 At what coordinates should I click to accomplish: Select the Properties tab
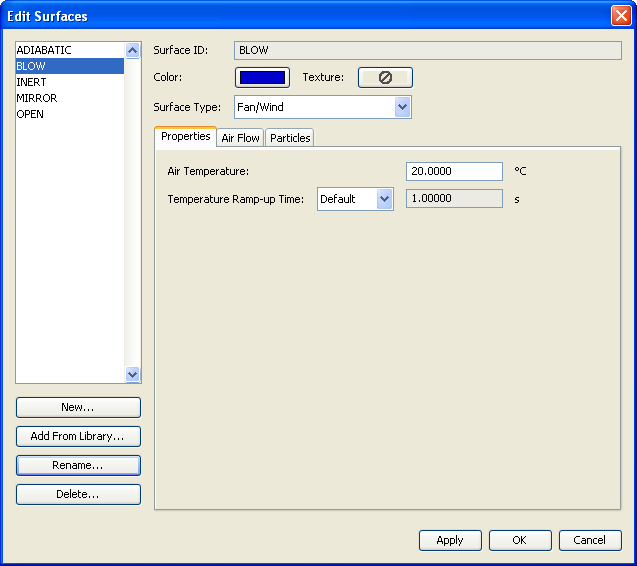click(185, 137)
